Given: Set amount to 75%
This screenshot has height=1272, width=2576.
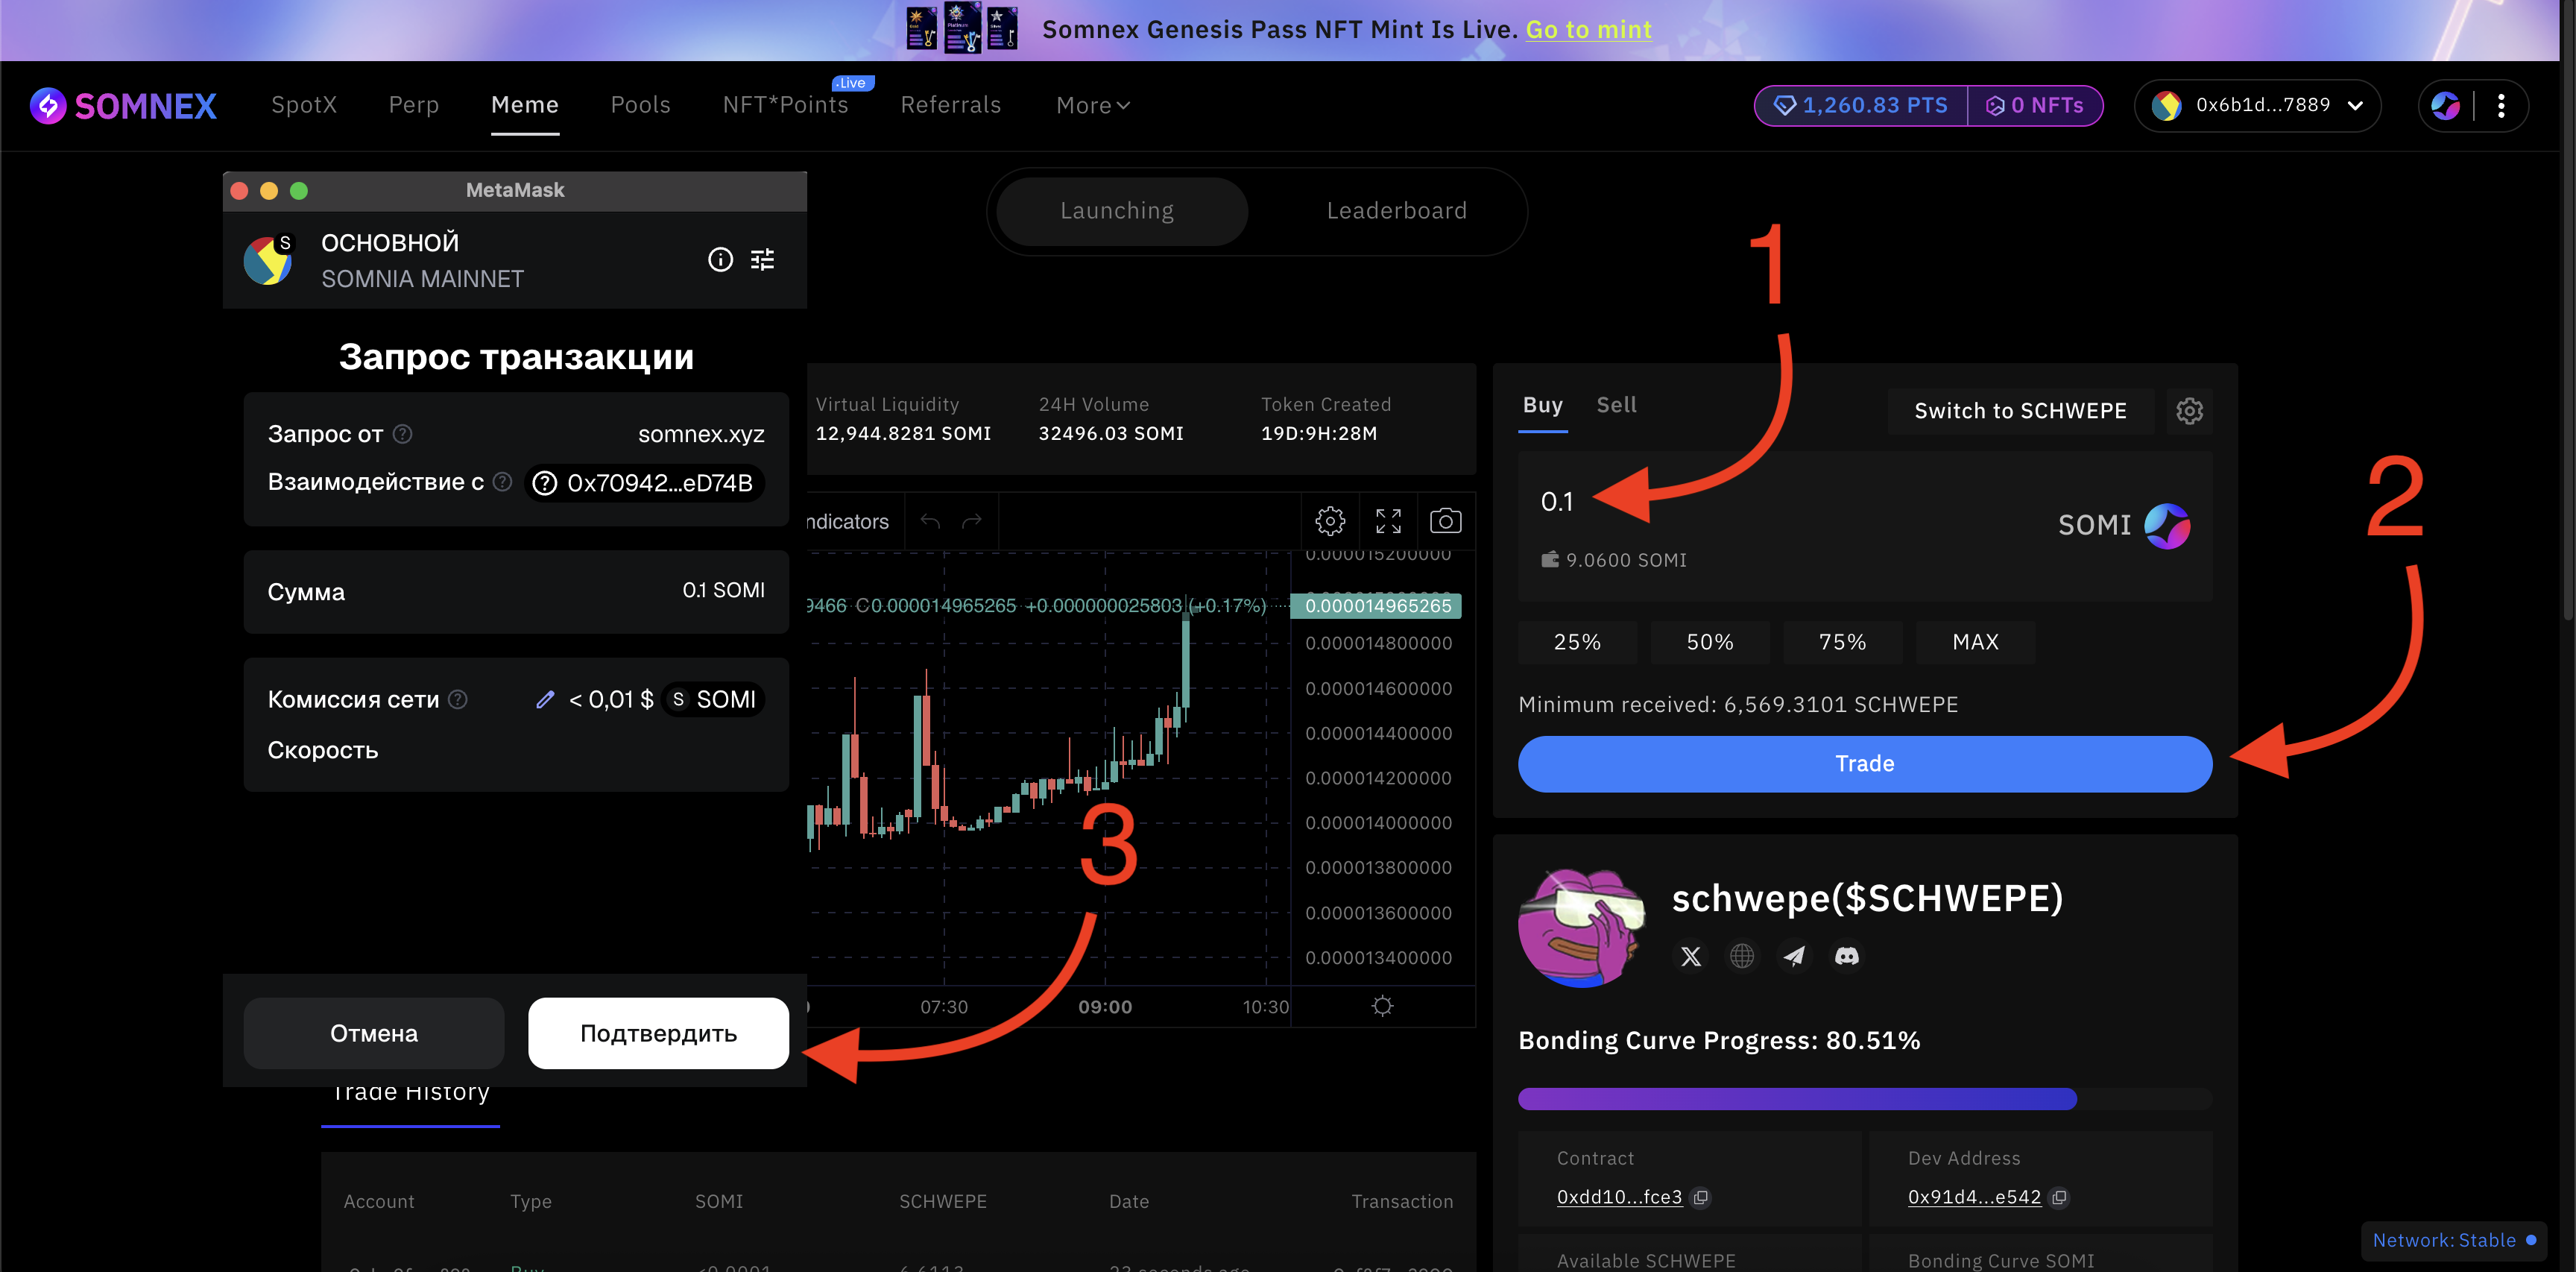Looking at the screenshot, I should coord(1842,642).
